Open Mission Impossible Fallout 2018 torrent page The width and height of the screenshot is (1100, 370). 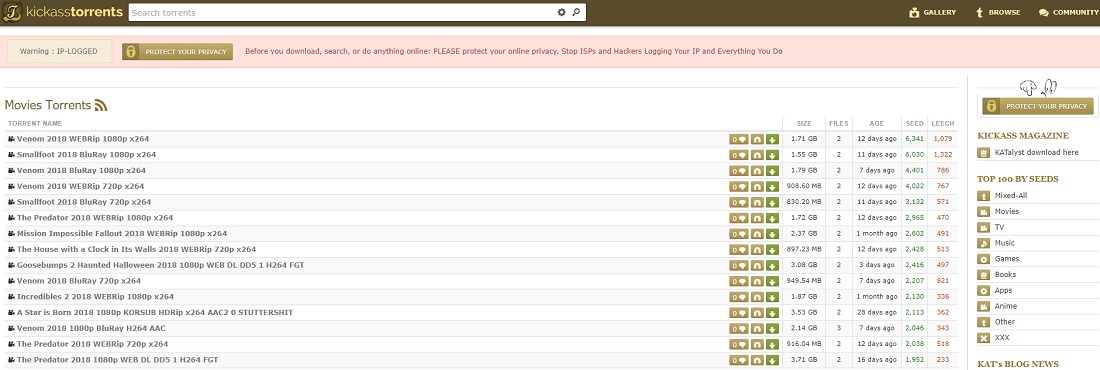[x=122, y=234]
